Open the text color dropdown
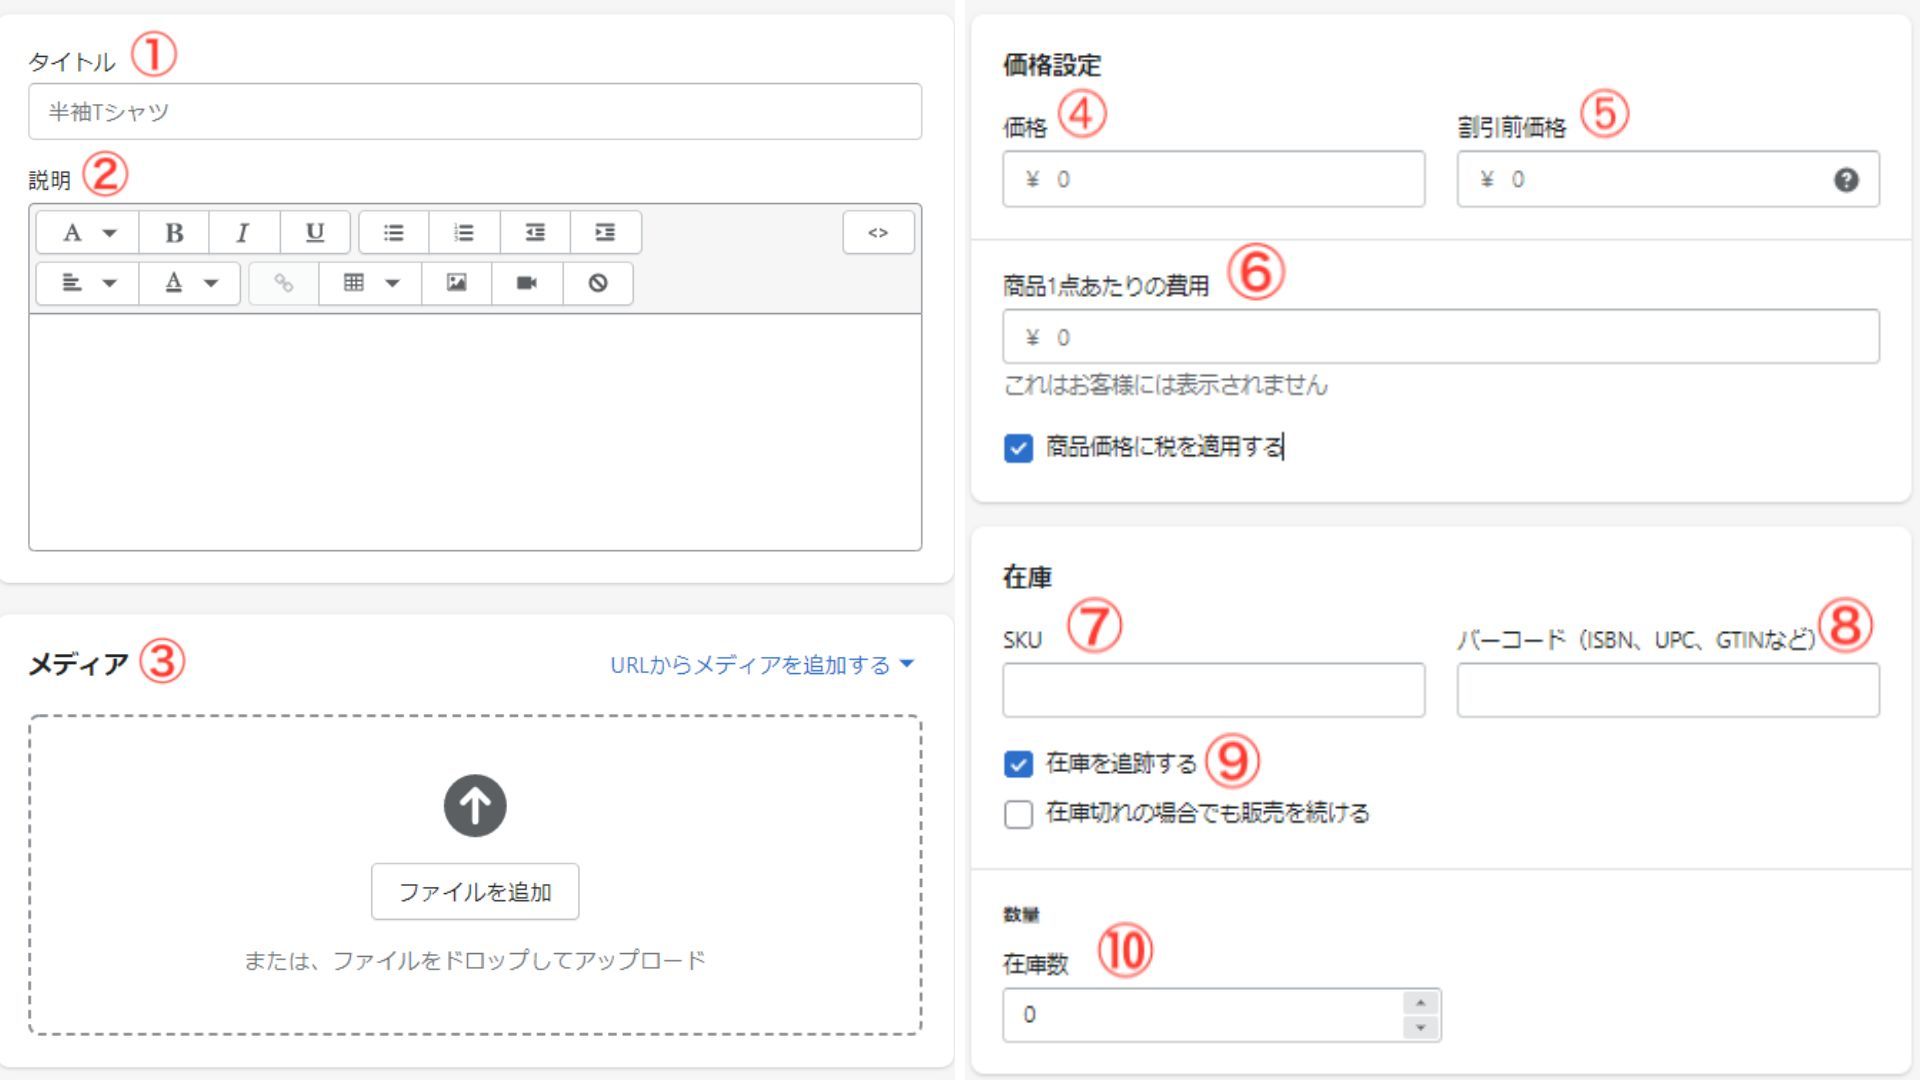Screen dimensions: 1920x1080 (x=190, y=283)
